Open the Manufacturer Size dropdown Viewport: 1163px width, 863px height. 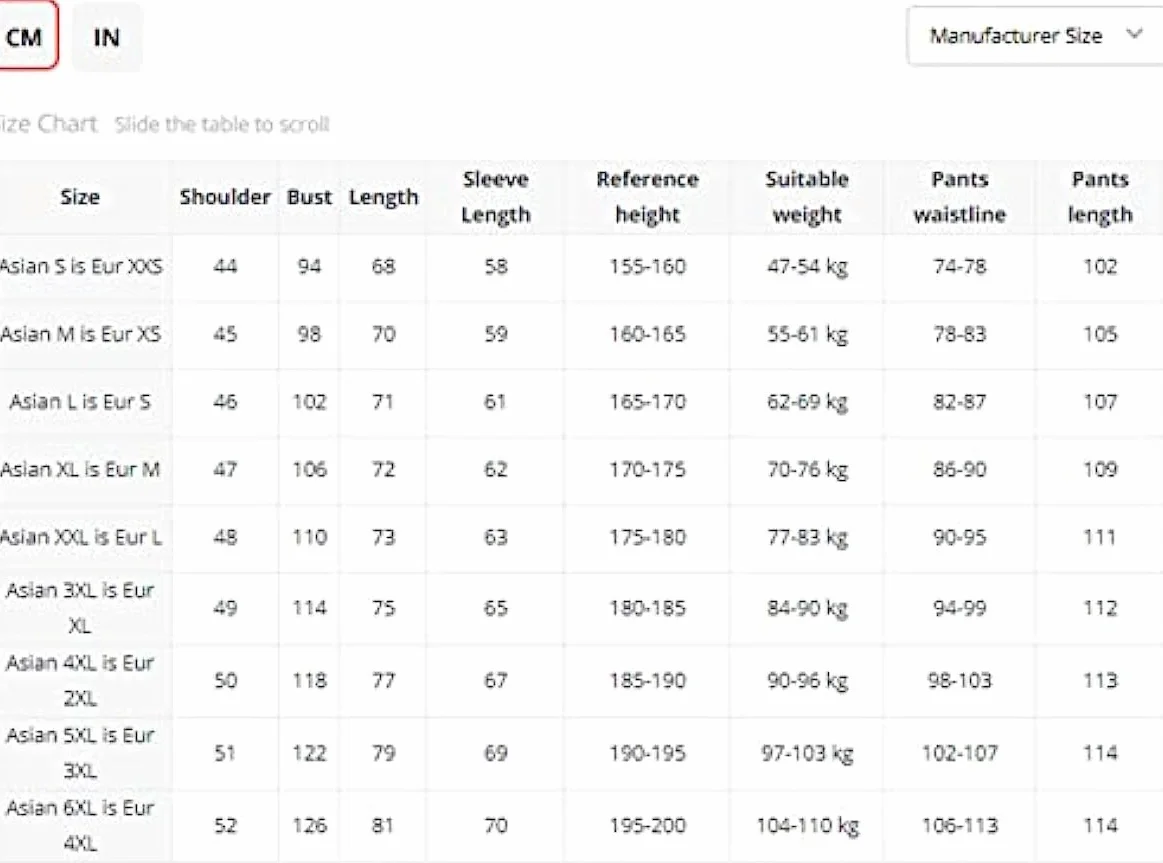[1035, 36]
